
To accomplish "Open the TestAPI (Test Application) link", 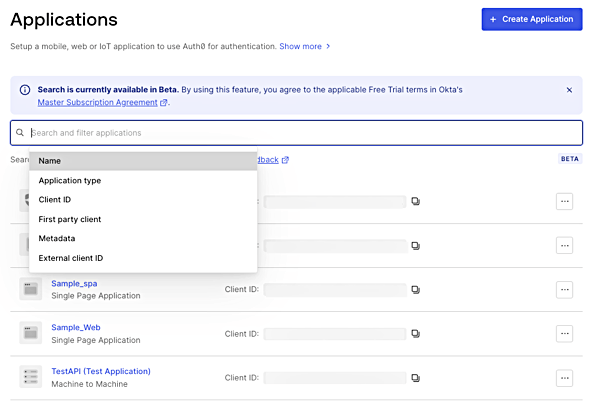I will pyautogui.click(x=101, y=371).
